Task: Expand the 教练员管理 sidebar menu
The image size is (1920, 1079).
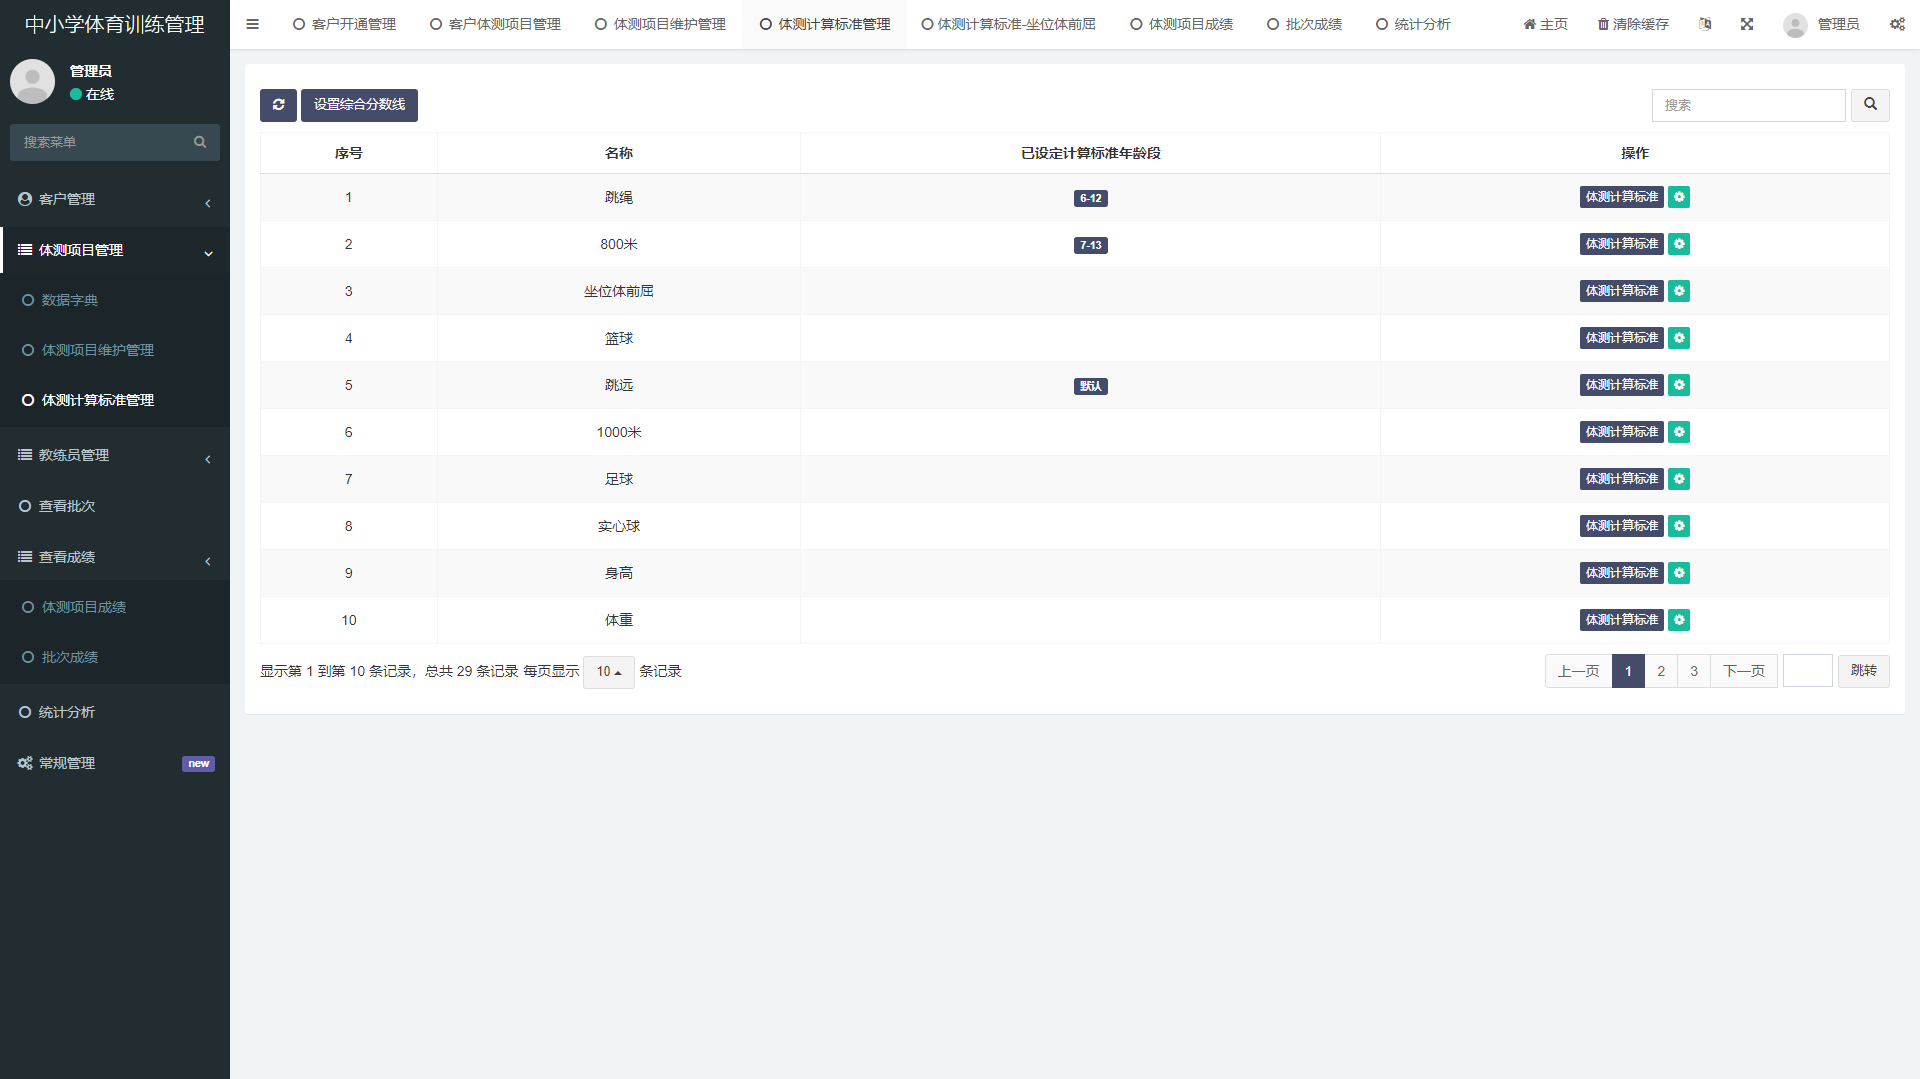Action: pos(115,456)
